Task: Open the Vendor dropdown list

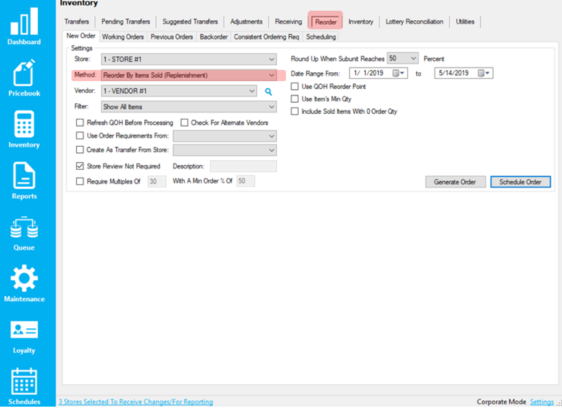Action: pyautogui.click(x=179, y=91)
